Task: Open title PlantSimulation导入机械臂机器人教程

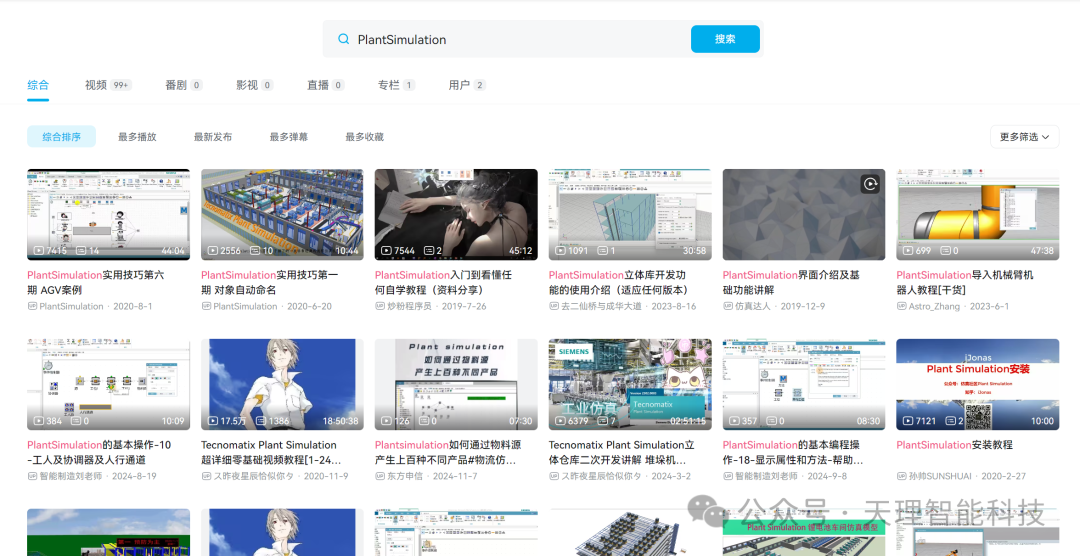Action: pos(965,282)
